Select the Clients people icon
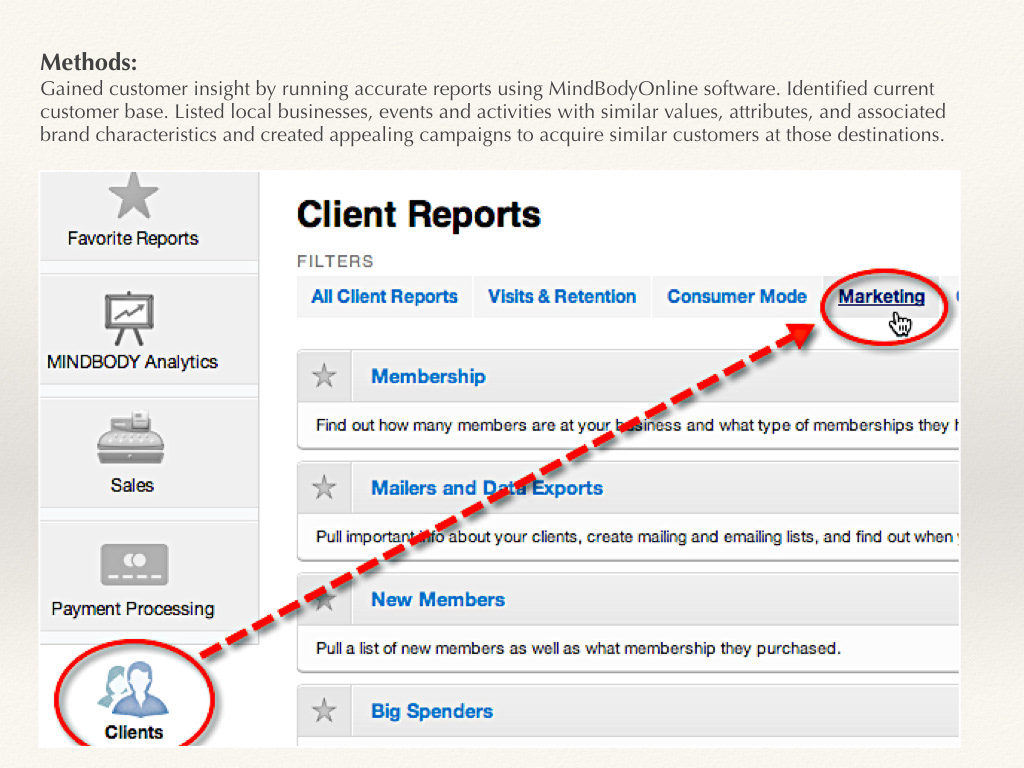Image resolution: width=1024 pixels, height=768 pixels. (134, 689)
